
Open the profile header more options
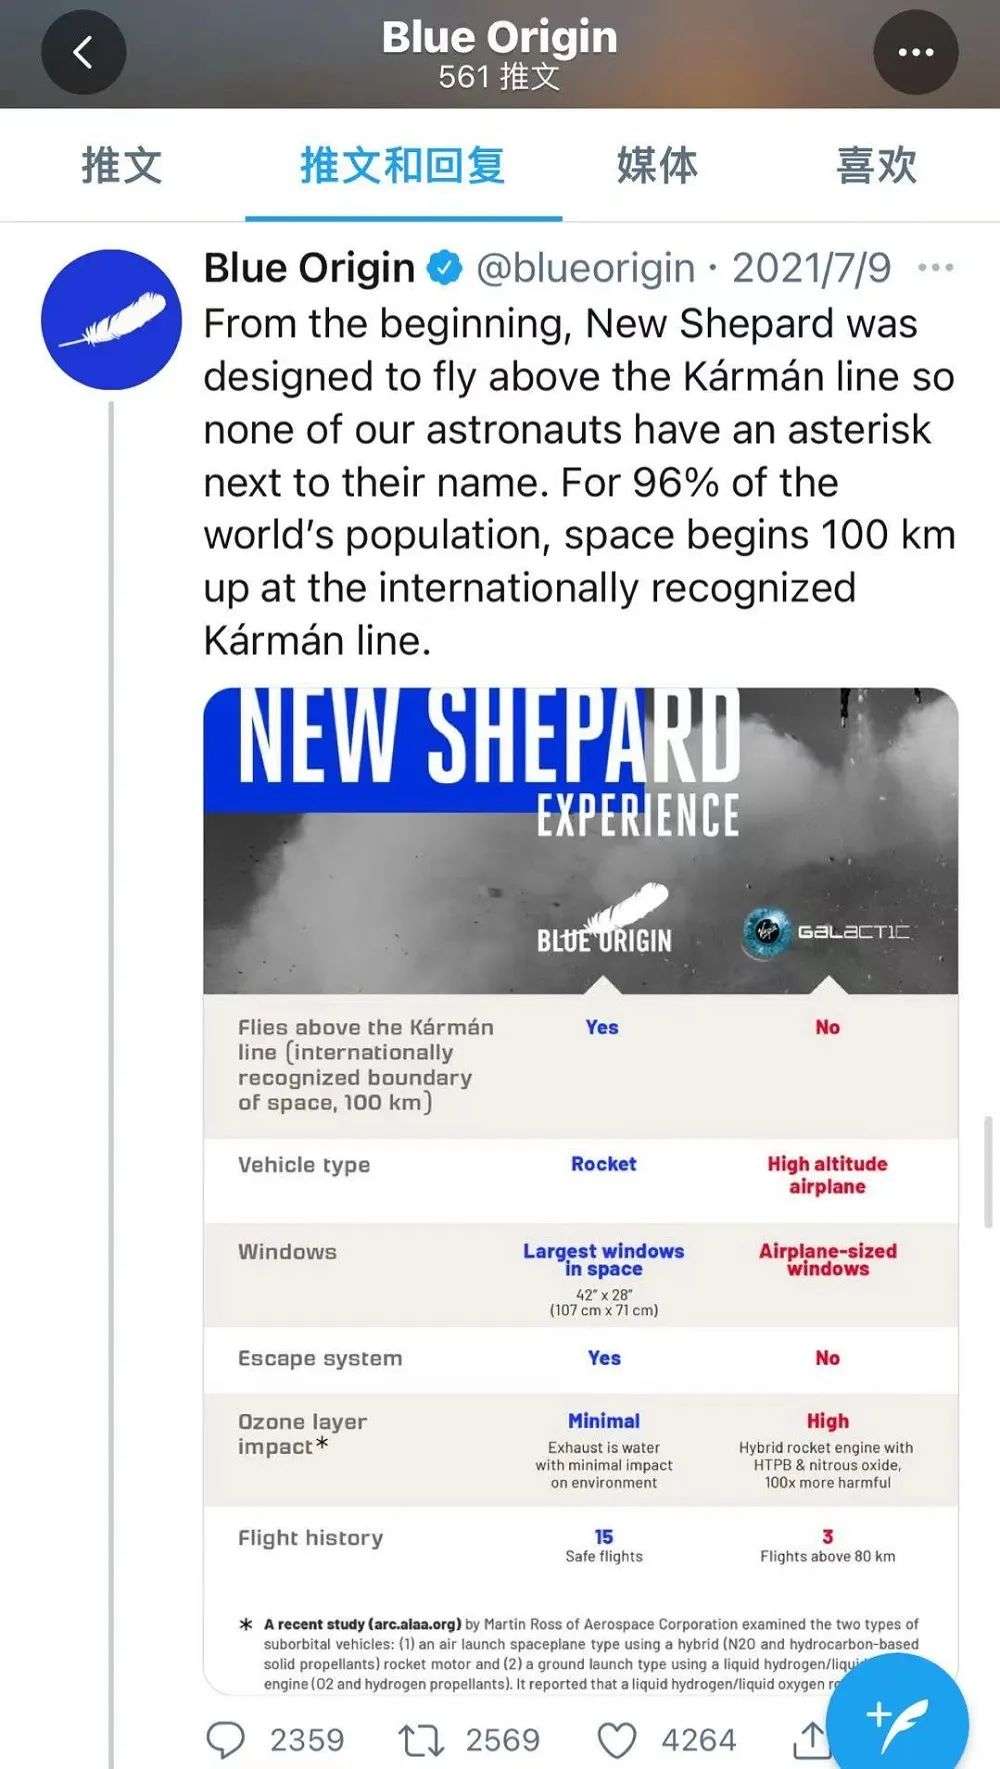tap(916, 52)
